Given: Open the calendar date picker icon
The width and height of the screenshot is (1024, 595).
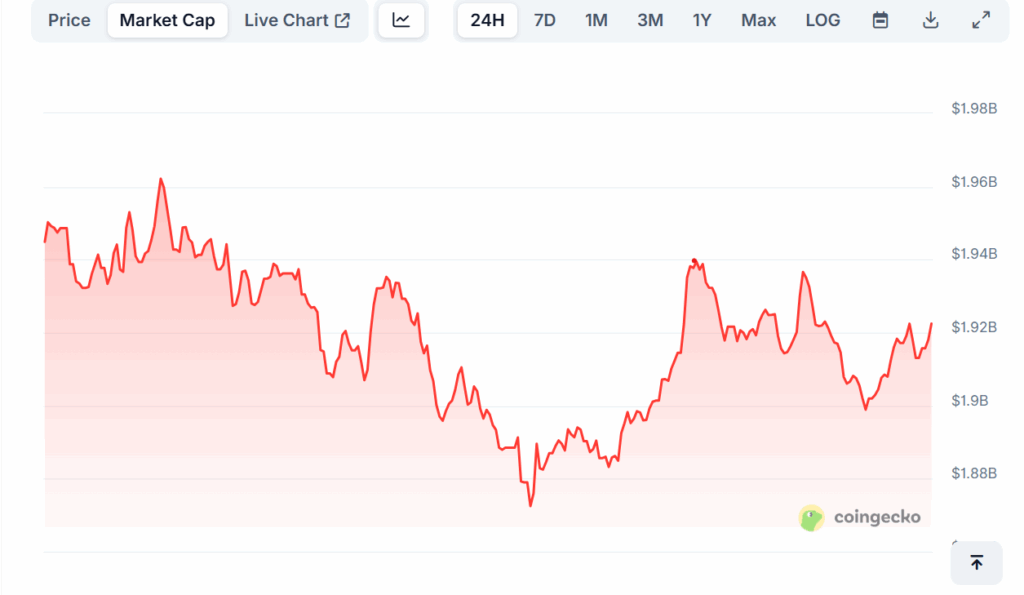Looking at the screenshot, I should (x=880, y=20).
